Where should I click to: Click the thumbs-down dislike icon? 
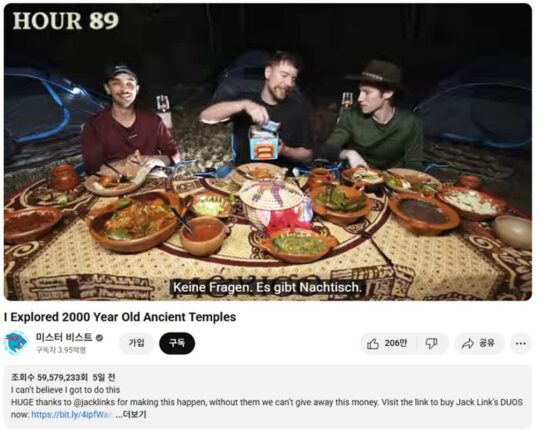point(431,343)
